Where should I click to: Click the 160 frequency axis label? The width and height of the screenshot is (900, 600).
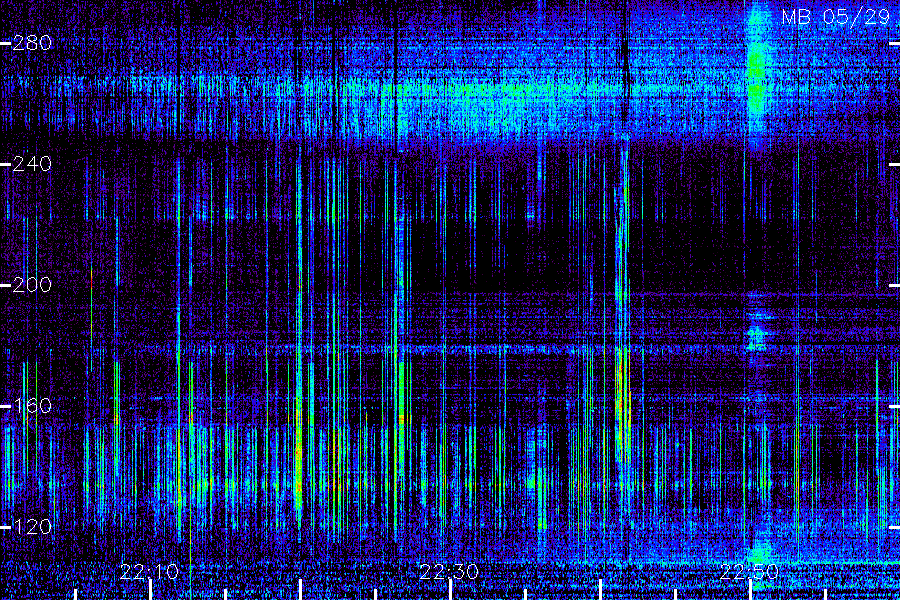tap(32, 406)
